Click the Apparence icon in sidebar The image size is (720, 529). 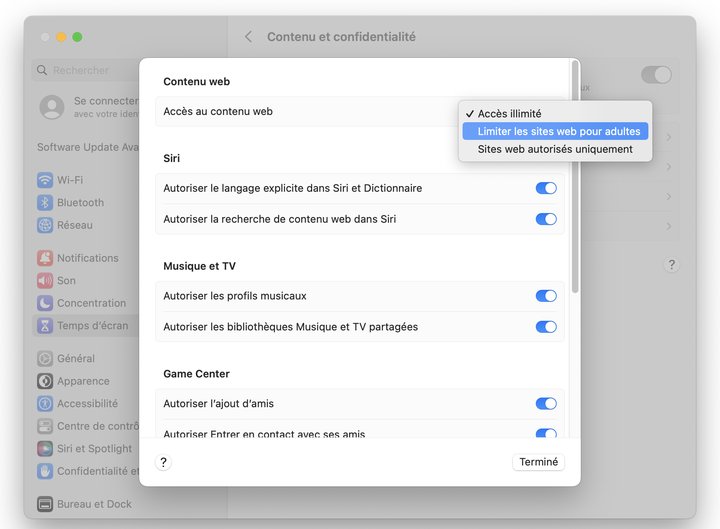(45, 381)
